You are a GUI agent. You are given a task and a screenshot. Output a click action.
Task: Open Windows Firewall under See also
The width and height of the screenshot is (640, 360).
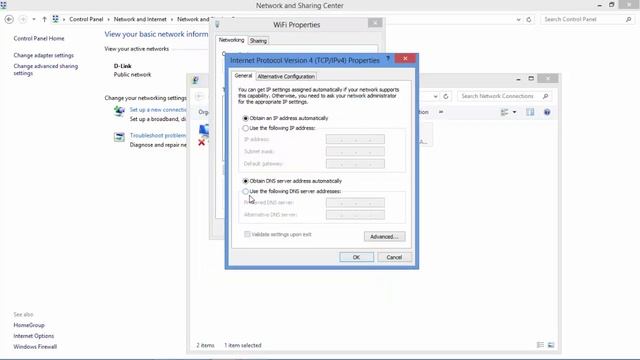(35, 347)
